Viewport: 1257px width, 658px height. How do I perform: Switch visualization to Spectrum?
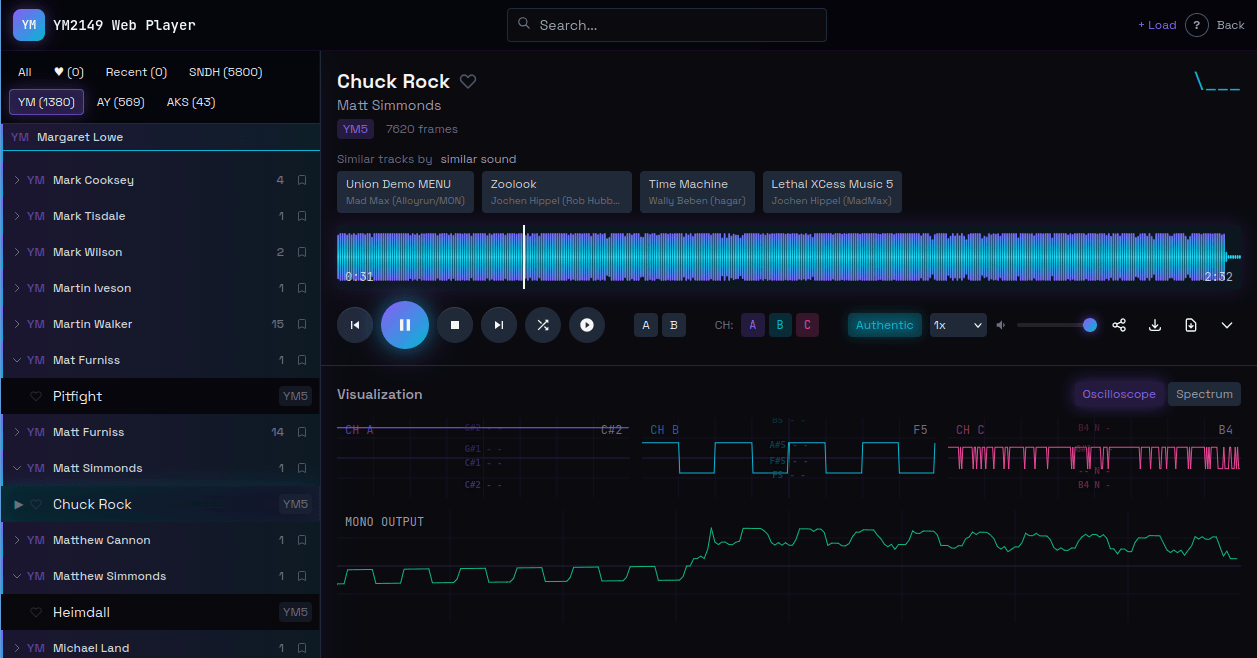(1204, 394)
